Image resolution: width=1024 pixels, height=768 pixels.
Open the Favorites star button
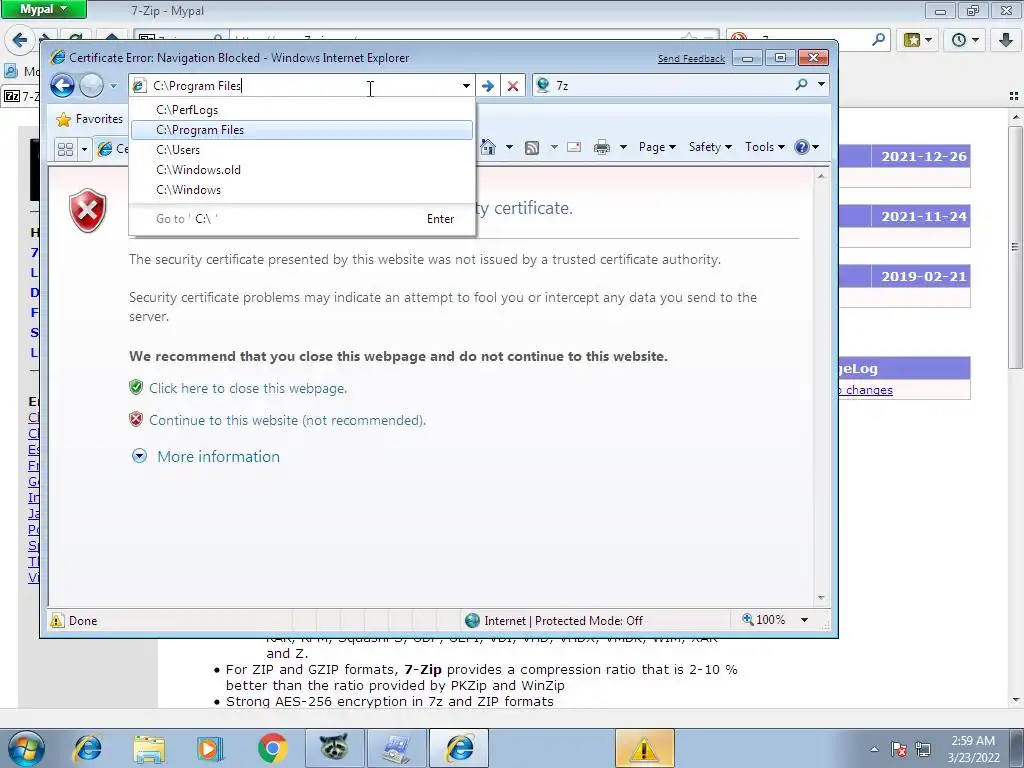coord(90,119)
